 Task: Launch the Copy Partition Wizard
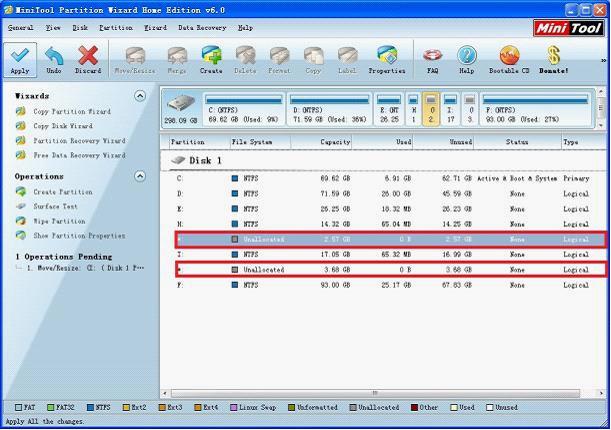click(x=72, y=112)
